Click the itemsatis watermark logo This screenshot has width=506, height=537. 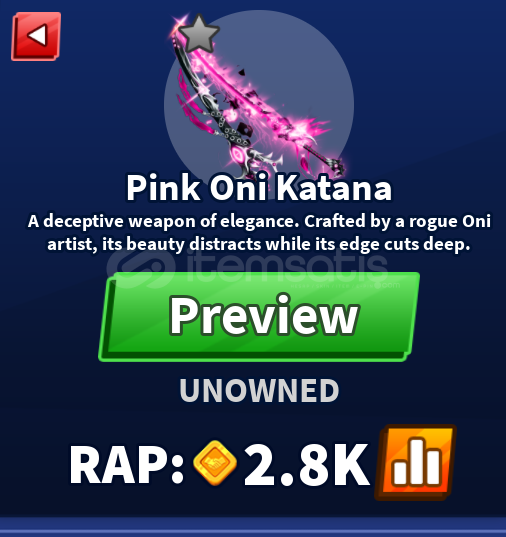140,267
